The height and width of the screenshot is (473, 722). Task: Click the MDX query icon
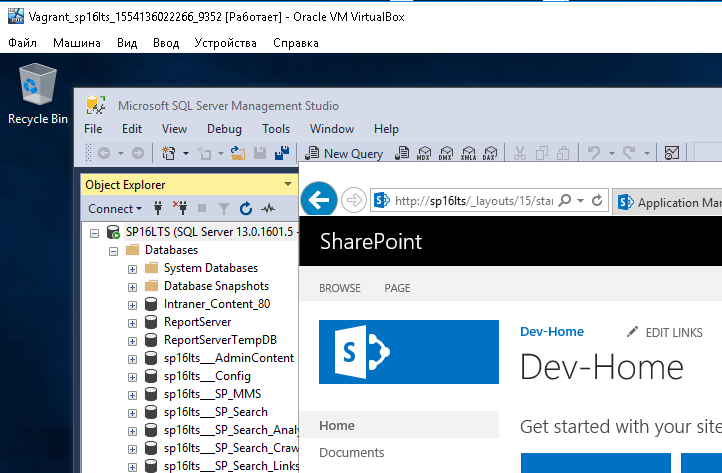pyautogui.click(x=423, y=153)
